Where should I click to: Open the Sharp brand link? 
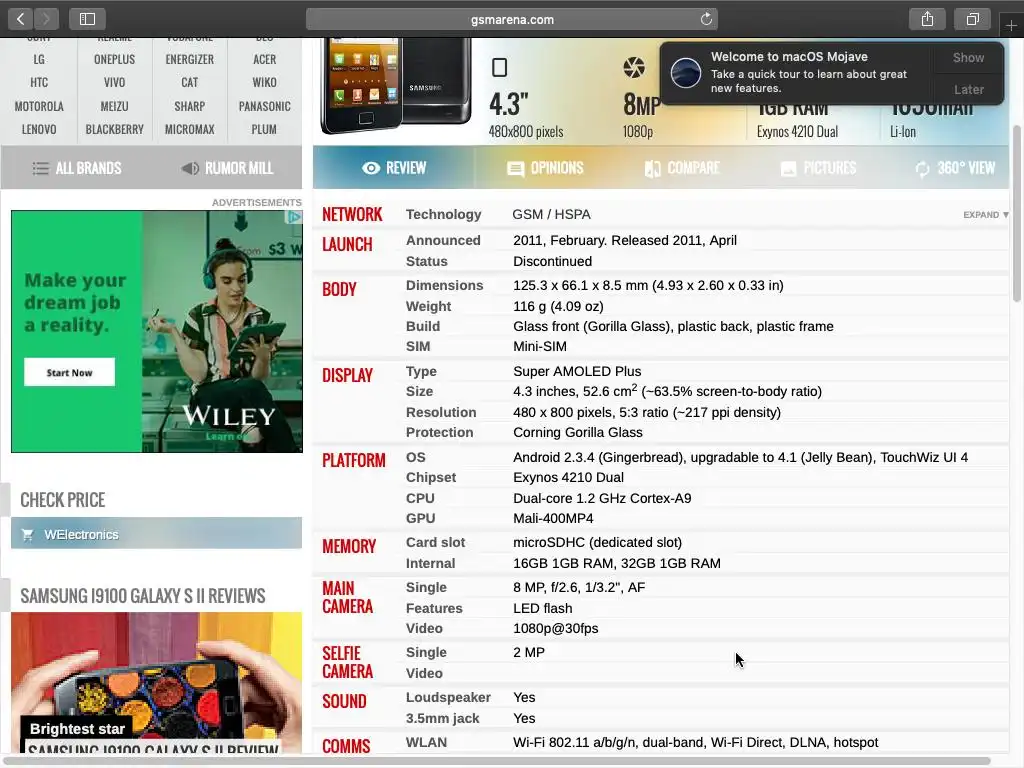click(x=189, y=106)
